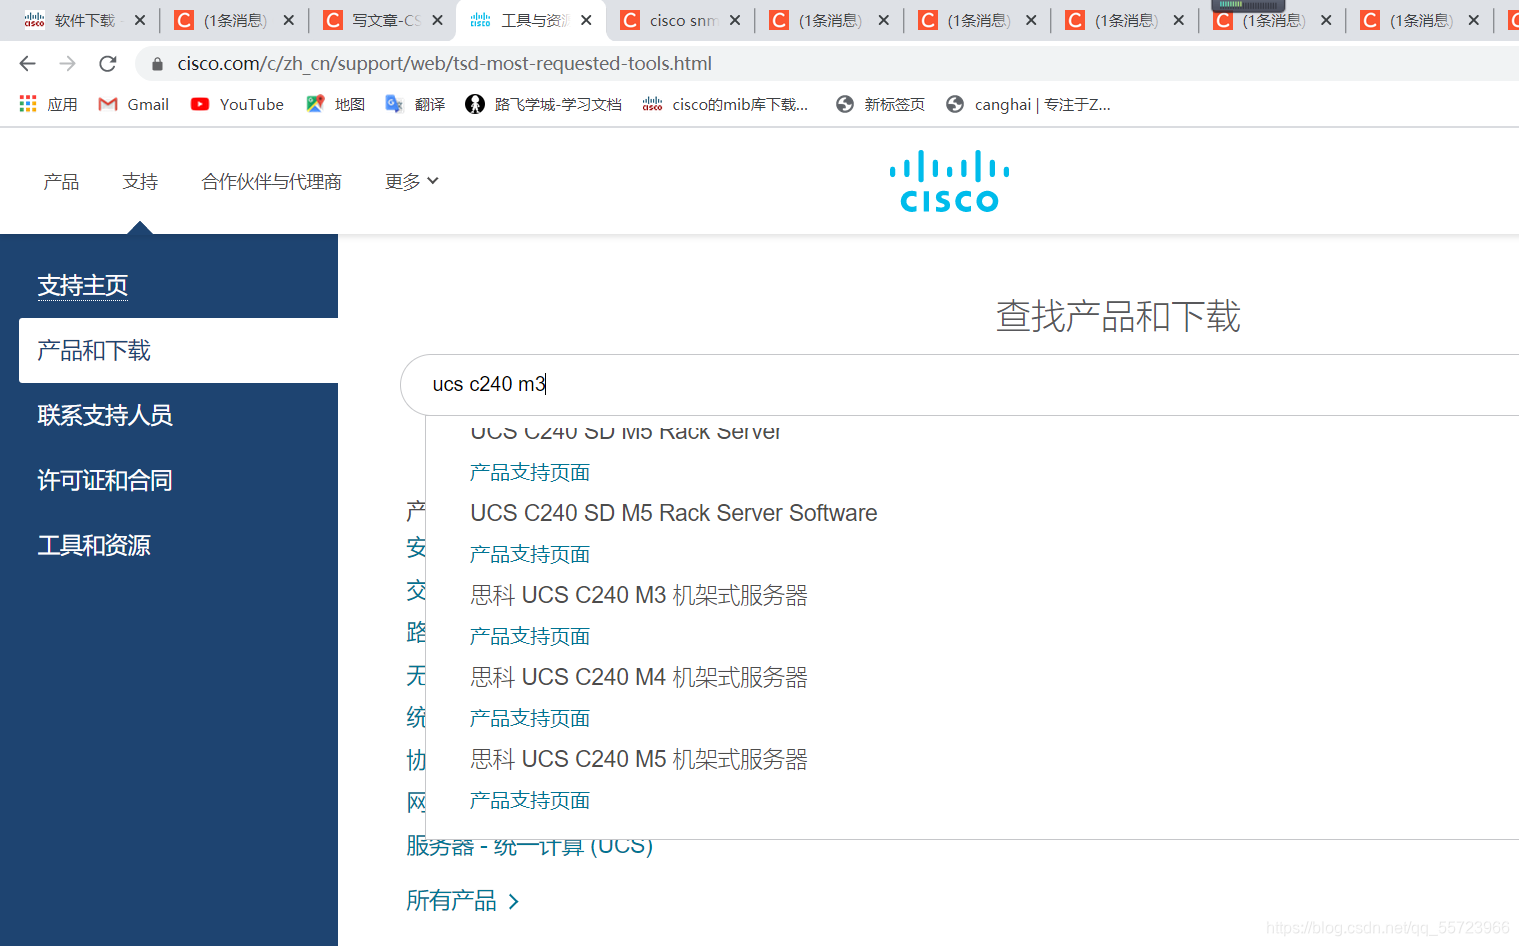The height and width of the screenshot is (946, 1519).
Task: Close the 软件下载 tab
Action: click(x=139, y=20)
